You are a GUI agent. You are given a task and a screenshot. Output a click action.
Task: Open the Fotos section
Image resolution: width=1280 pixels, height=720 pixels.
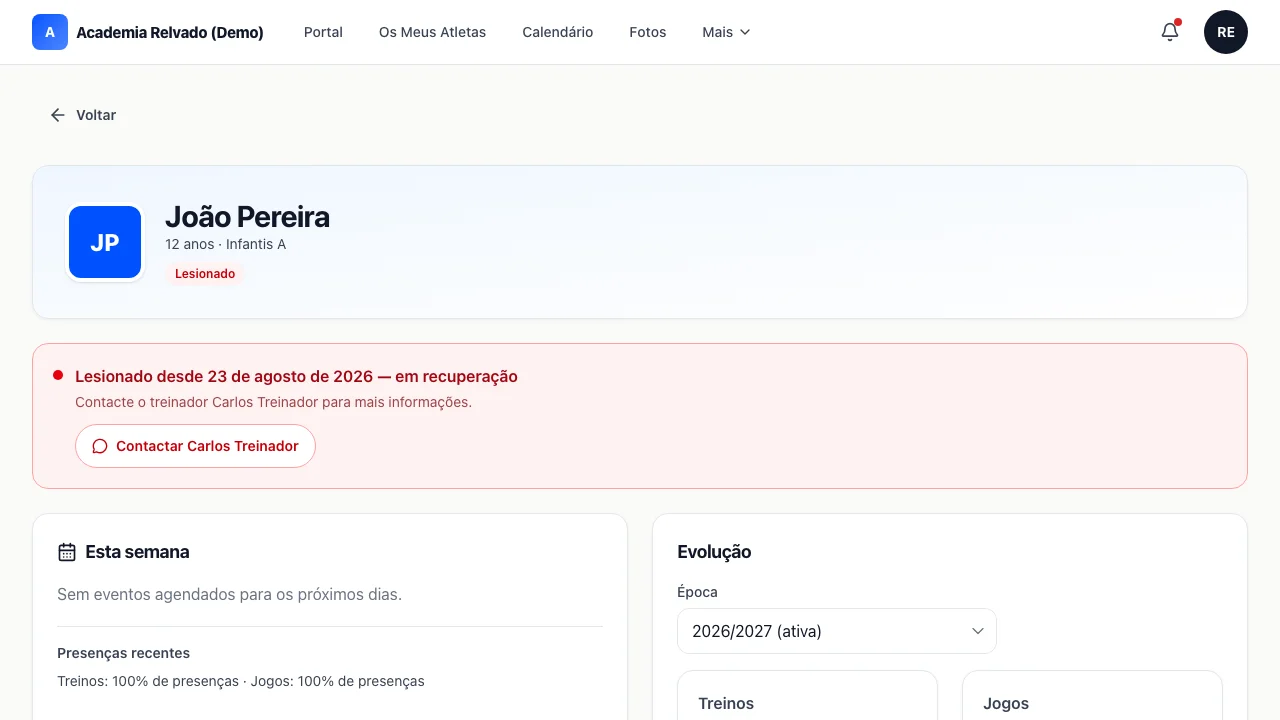pyautogui.click(x=648, y=32)
